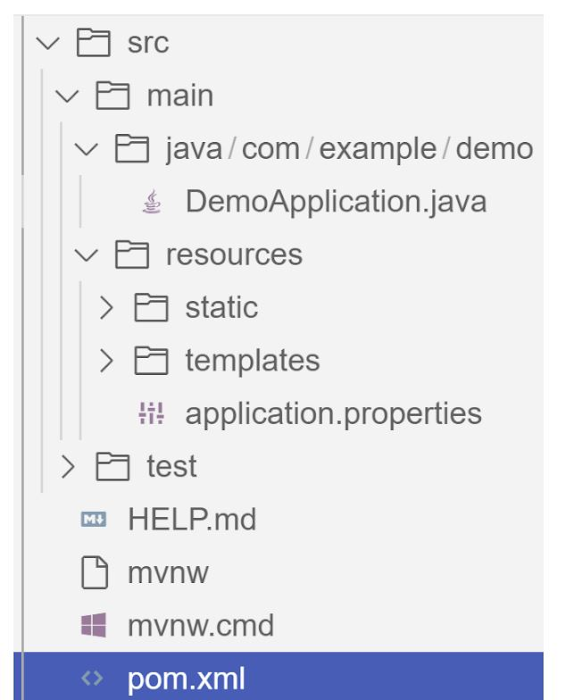Image resolution: width=566 pixels, height=700 pixels.
Task: Open DemoApplication.java file
Action: (x=336, y=202)
